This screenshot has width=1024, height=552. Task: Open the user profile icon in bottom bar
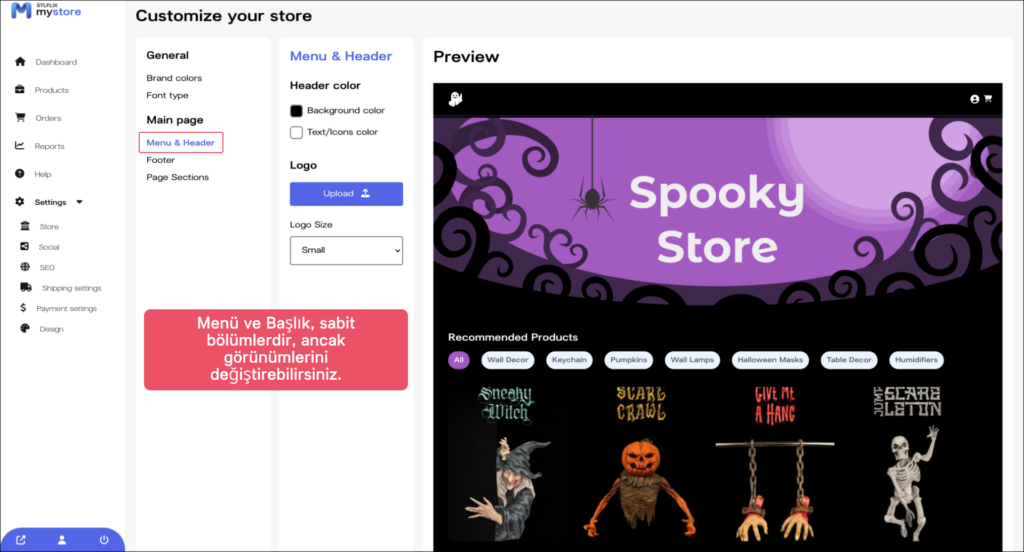tap(62, 540)
